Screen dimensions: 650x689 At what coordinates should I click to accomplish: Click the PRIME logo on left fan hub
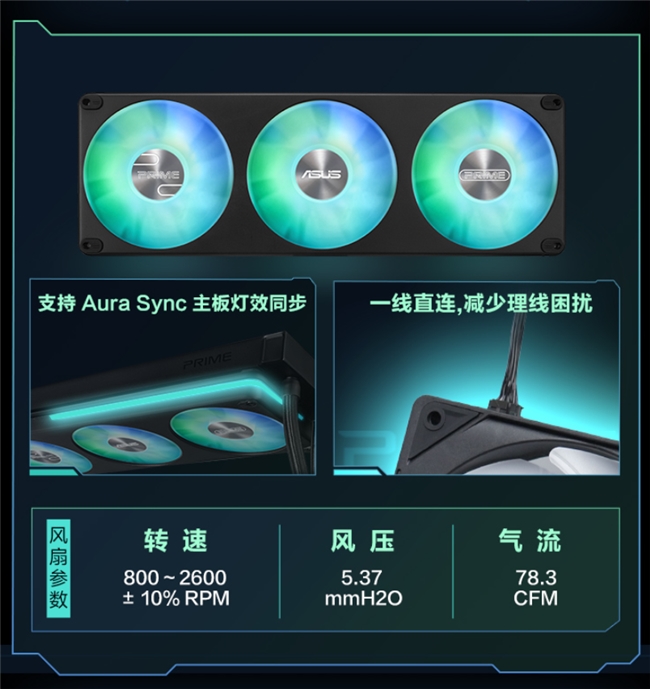click(158, 175)
